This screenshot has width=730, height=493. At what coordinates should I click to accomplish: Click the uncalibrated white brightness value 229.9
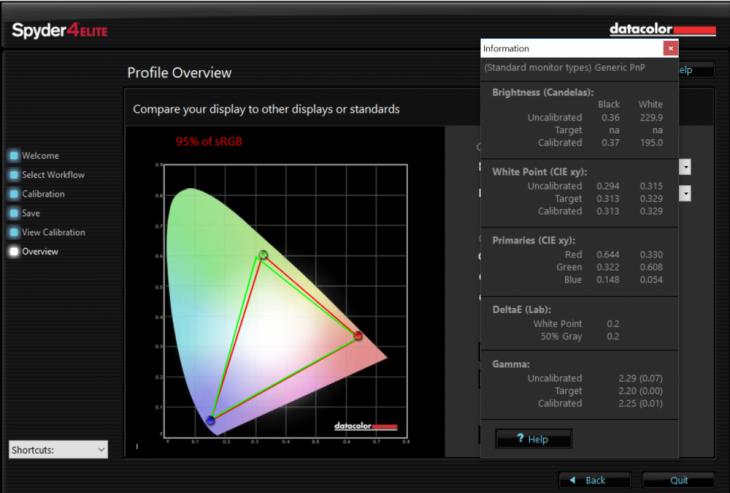[651, 117]
